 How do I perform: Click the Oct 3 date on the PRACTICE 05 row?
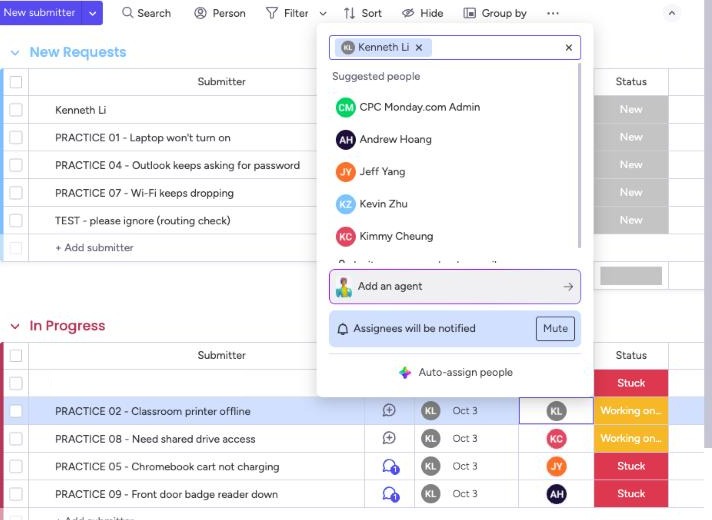[x=465, y=466]
